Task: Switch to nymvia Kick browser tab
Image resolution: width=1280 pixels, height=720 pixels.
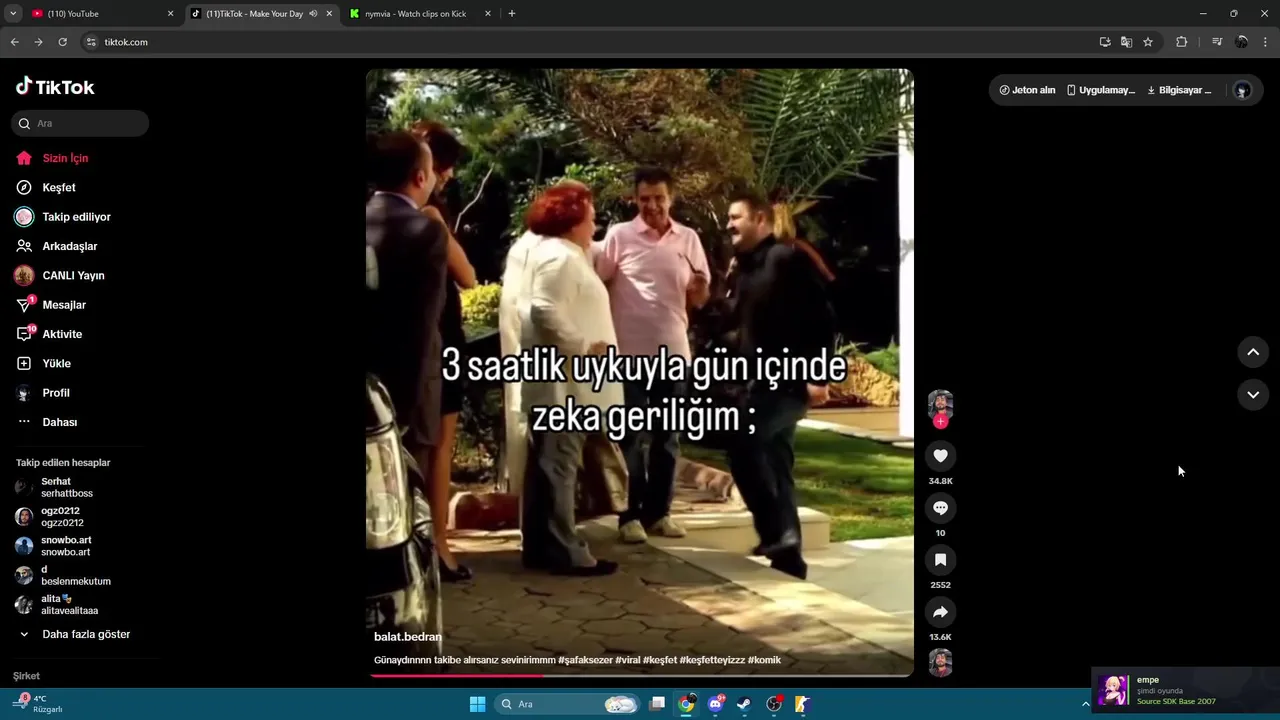Action: tap(420, 14)
